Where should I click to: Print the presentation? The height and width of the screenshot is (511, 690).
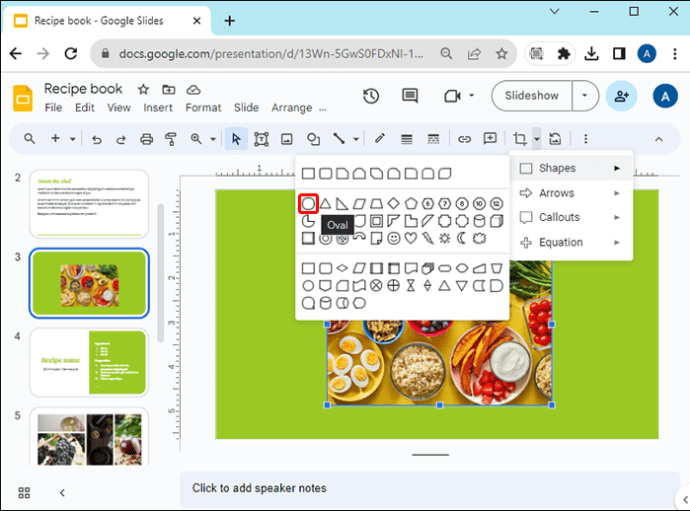[x=146, y=140]
